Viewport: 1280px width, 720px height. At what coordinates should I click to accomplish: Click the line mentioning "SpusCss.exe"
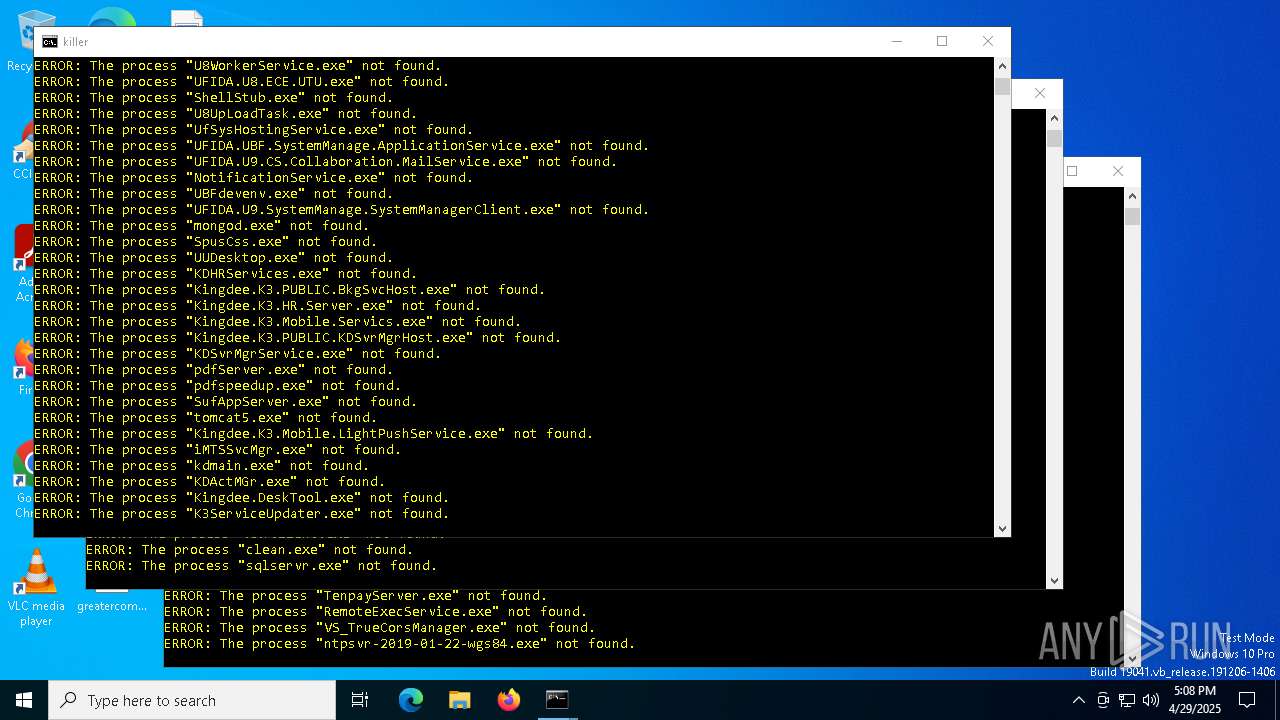[206, 242]
